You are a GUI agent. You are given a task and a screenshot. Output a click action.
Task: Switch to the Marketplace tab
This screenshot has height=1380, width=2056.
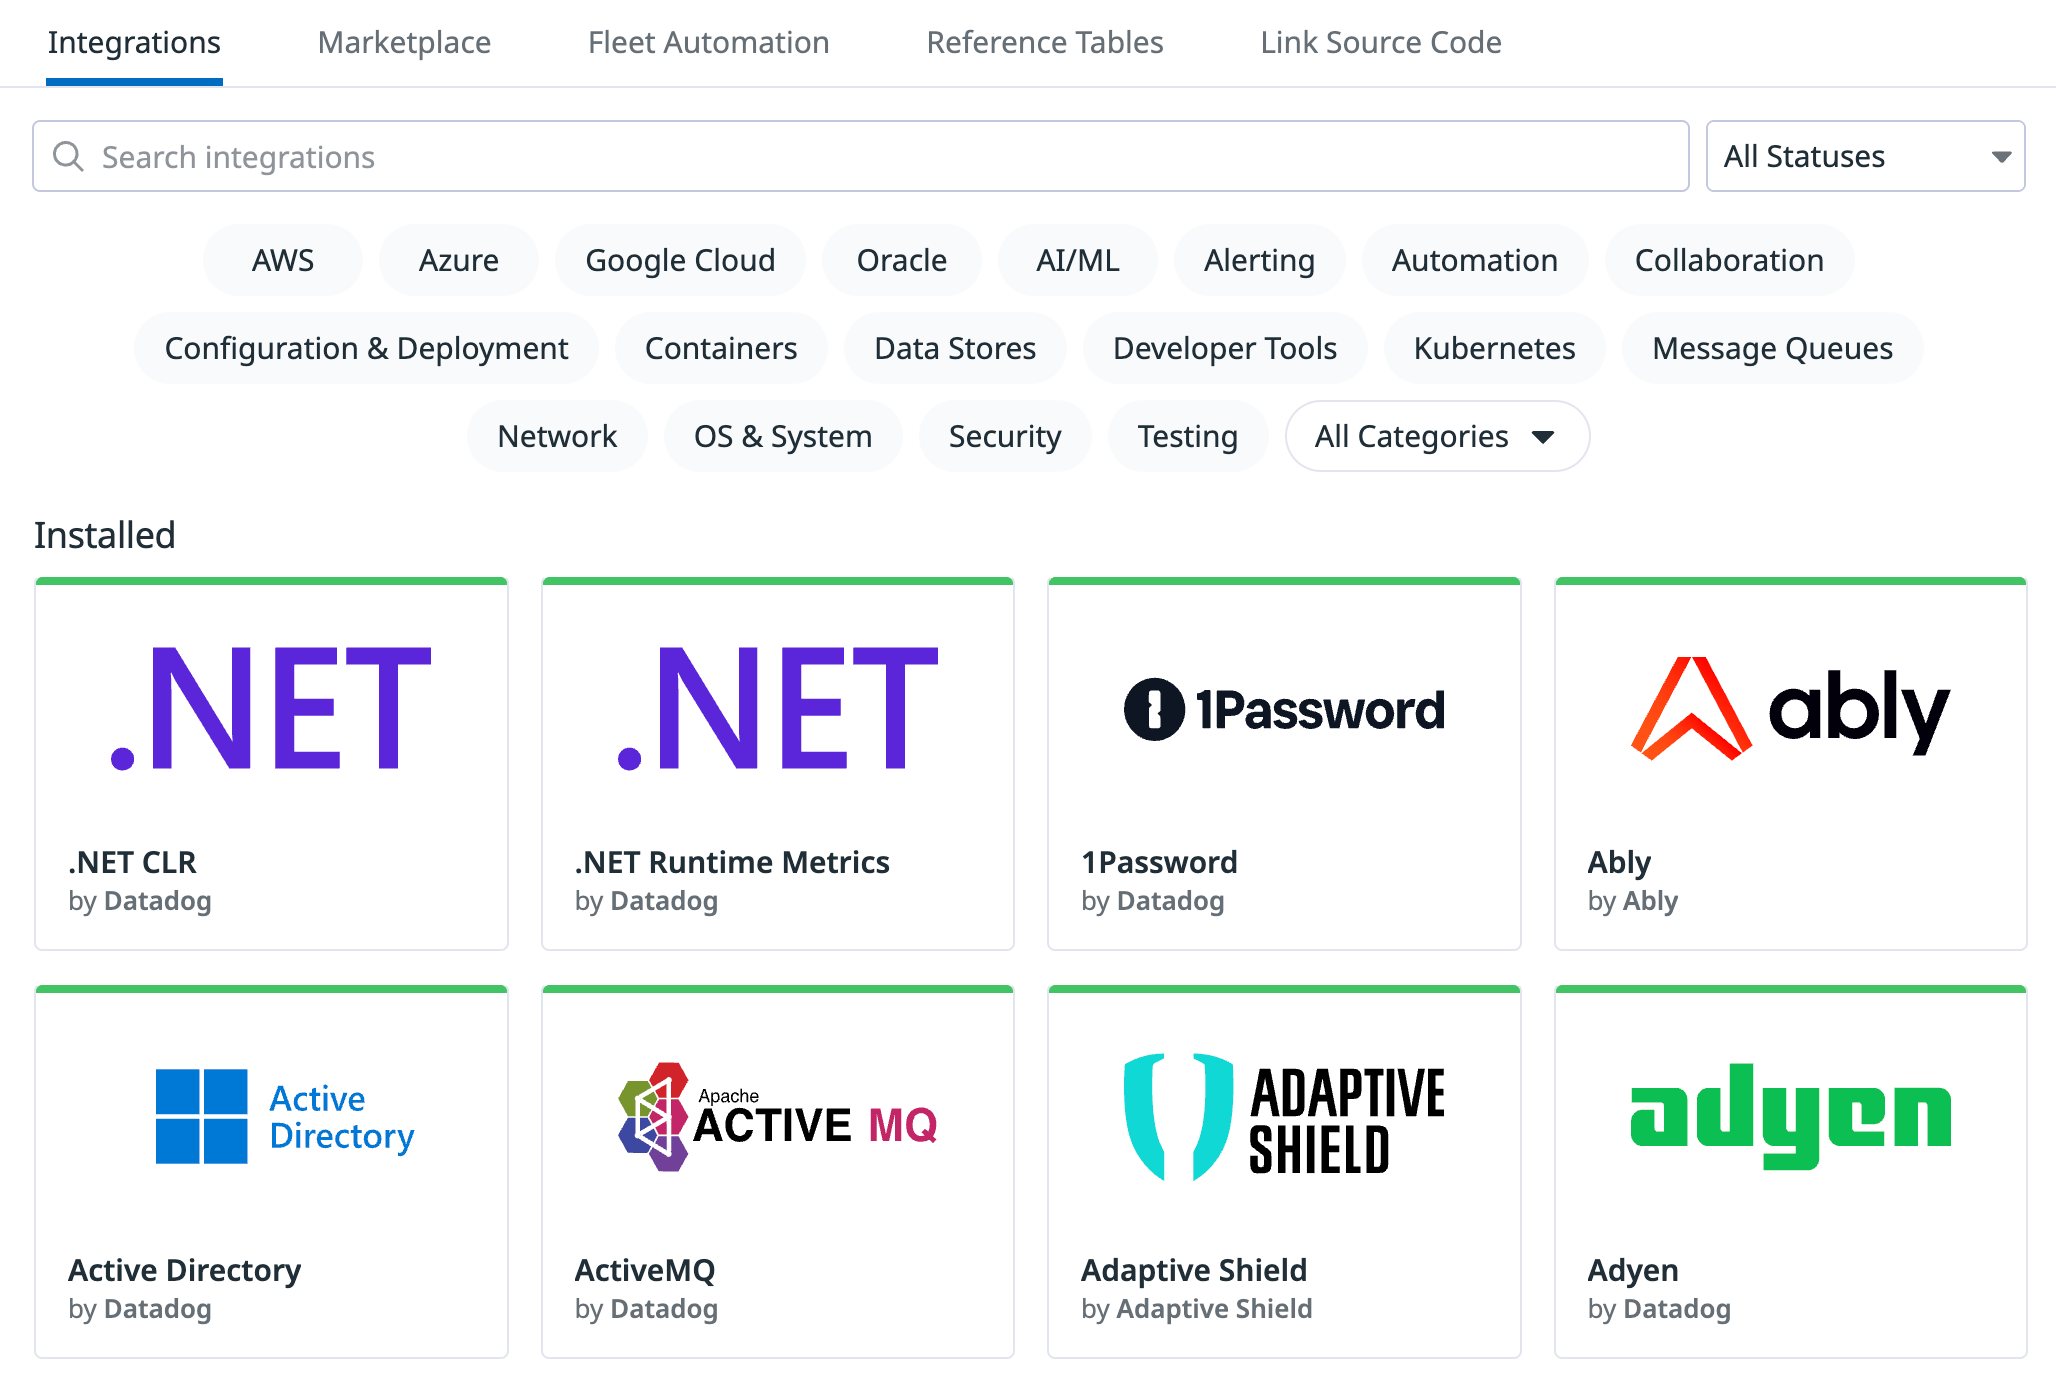404,42
